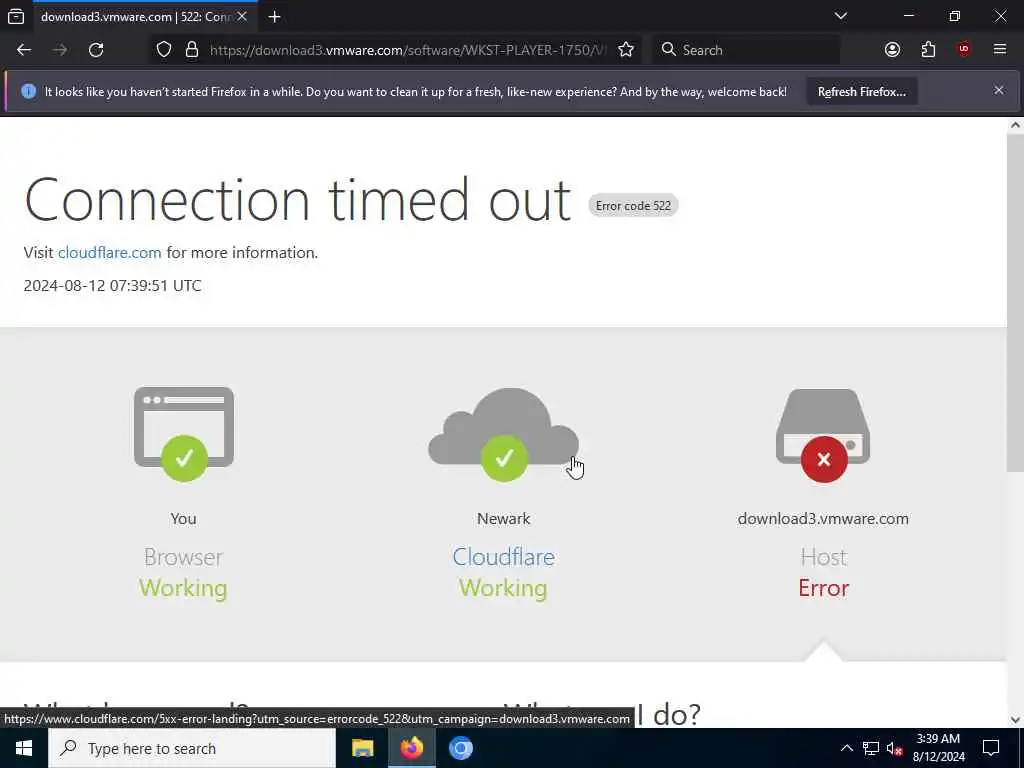Click the Firefox taskbar icon
Screen dimensions: 1024x768
pos(412,748)
